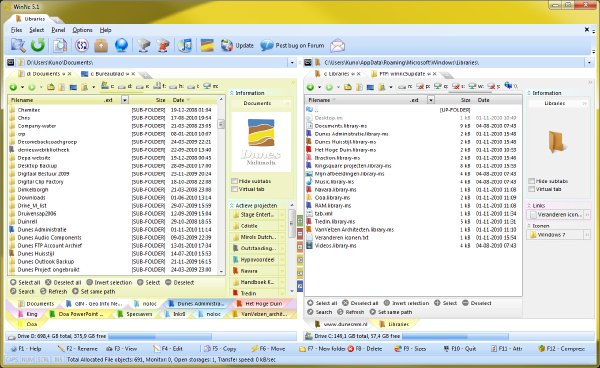The image size is (600, 368).
Task: Open history dropdown next to left back arrow
Action: pos(22,88)
